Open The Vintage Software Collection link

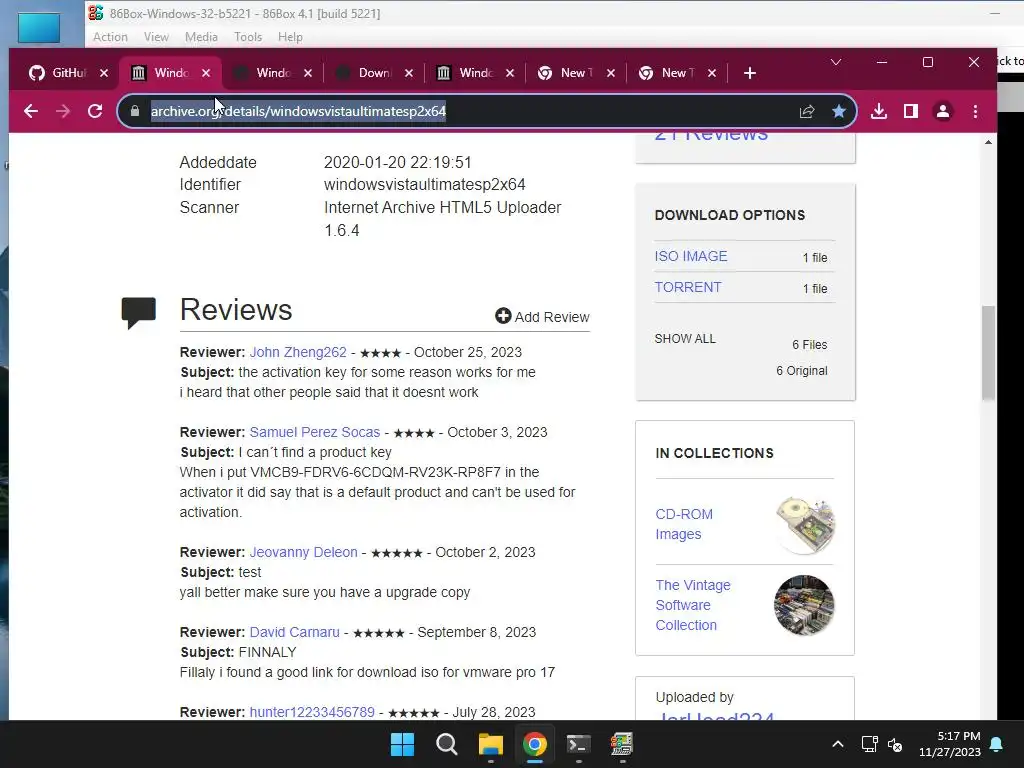pos(693,605)
